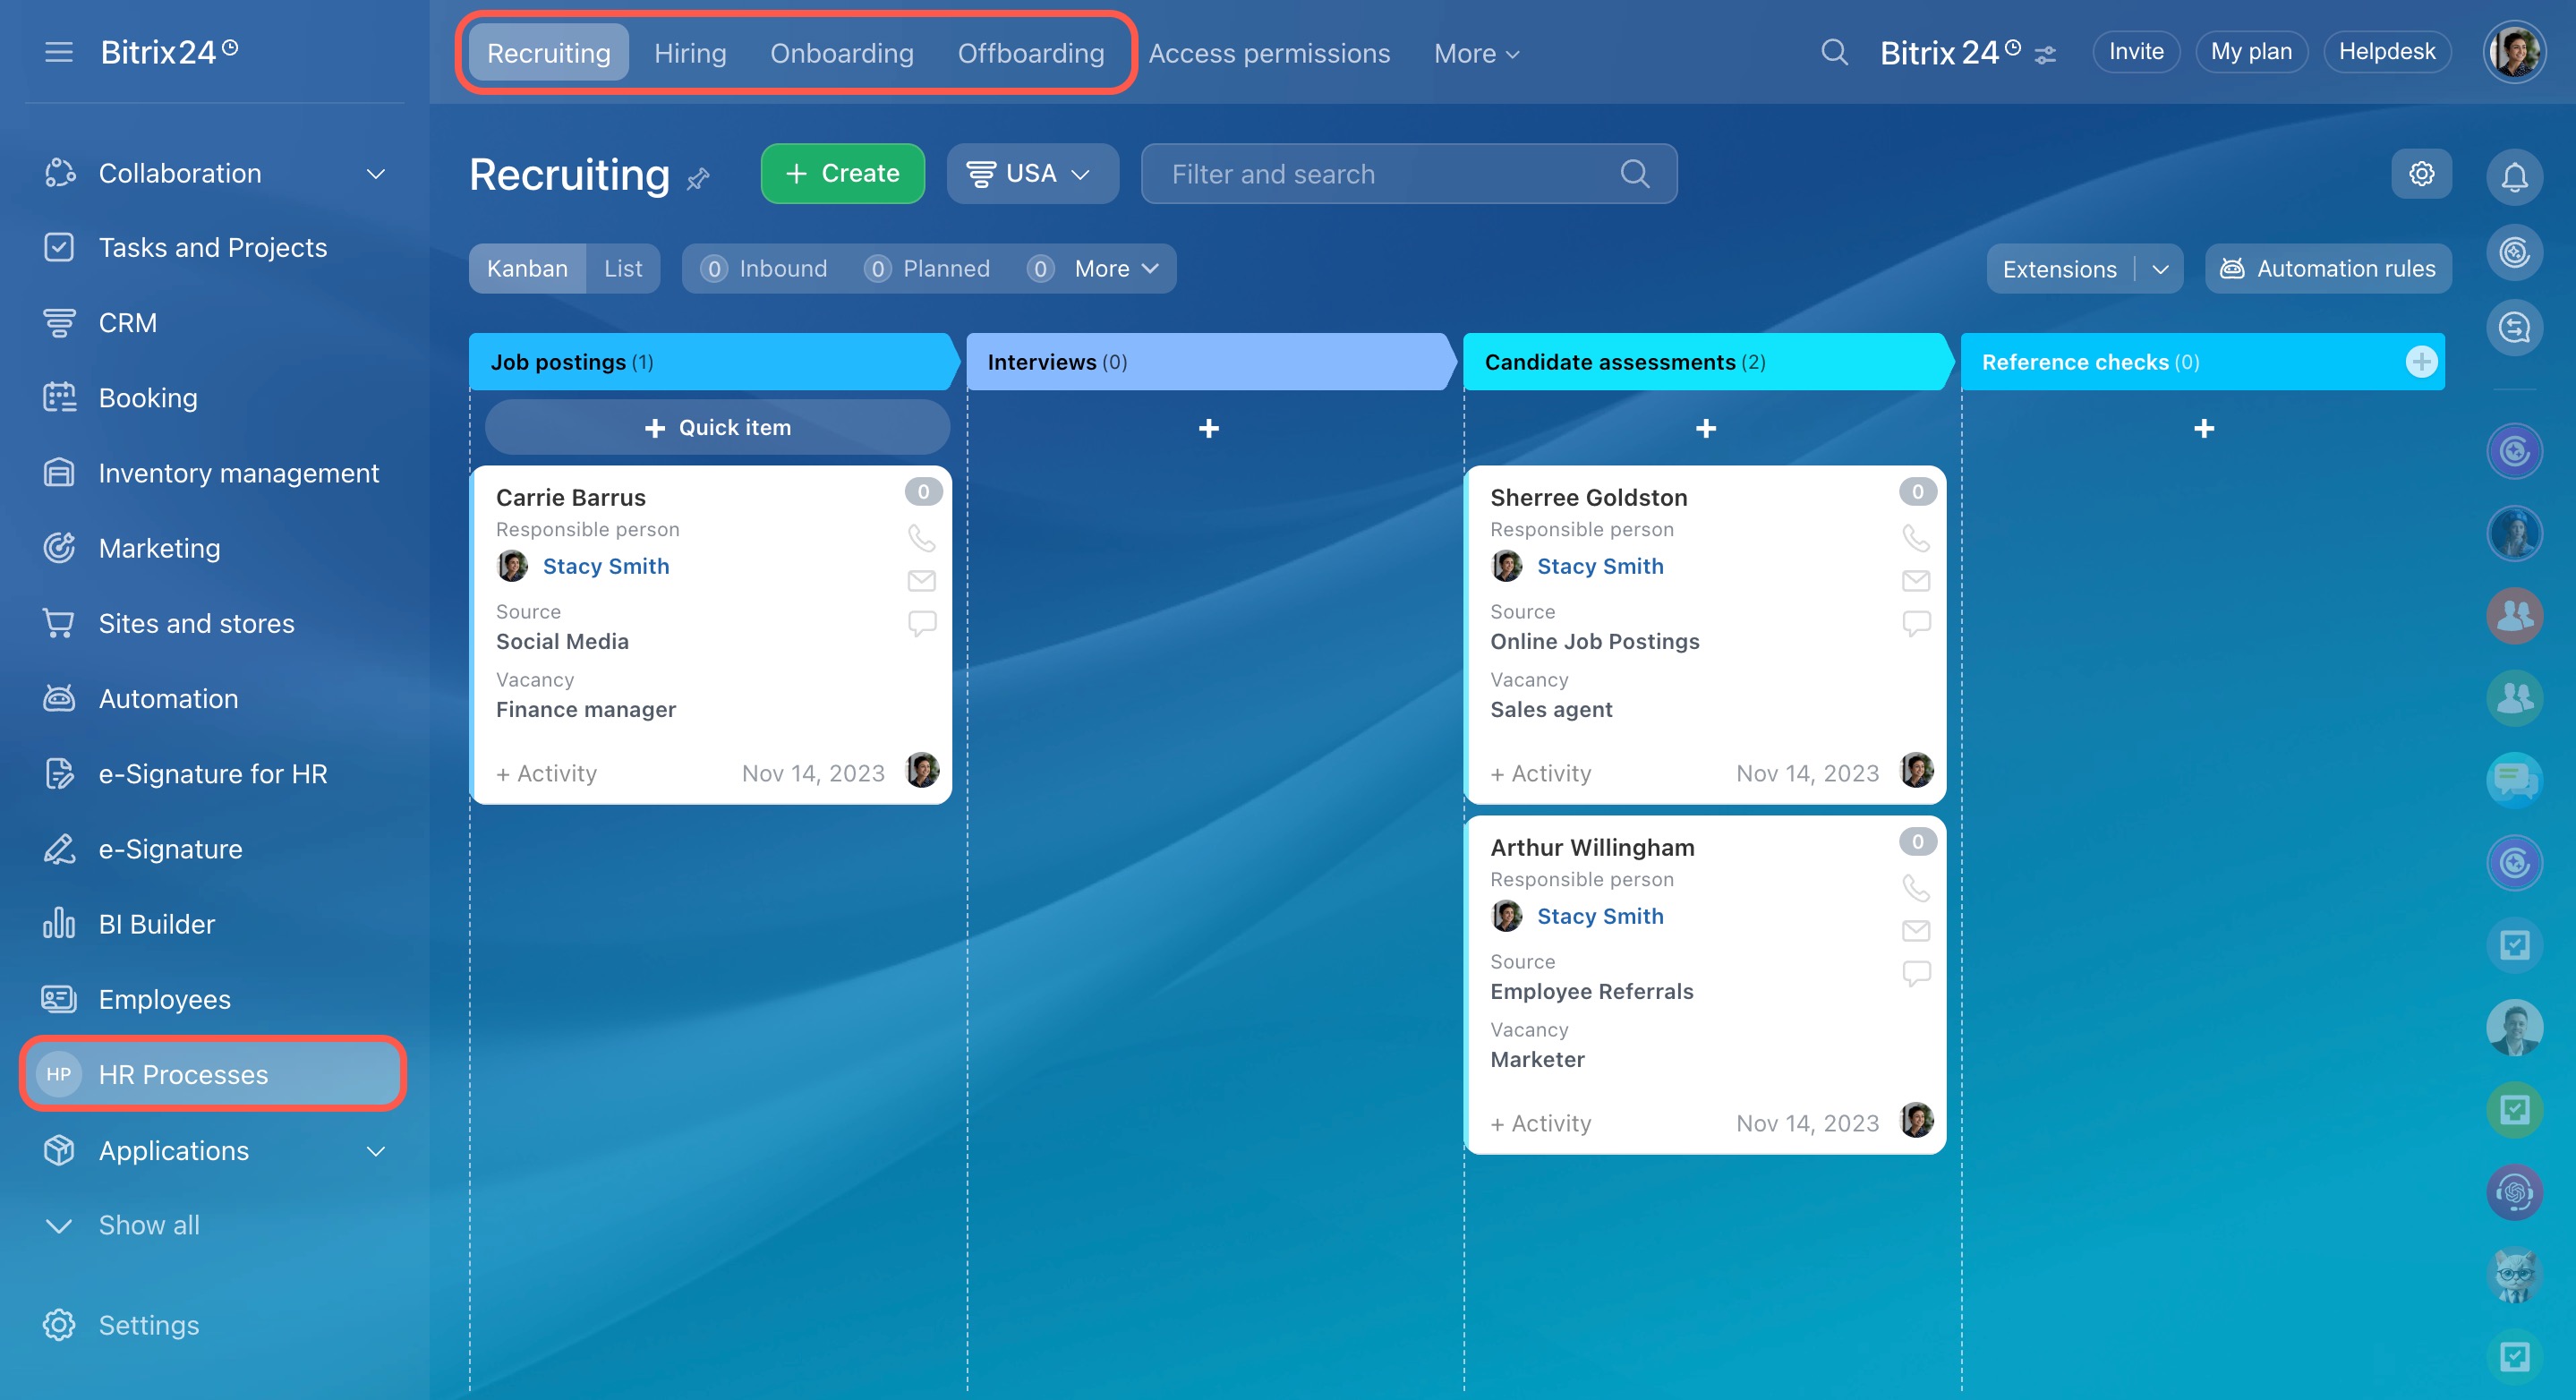This screenshot has width=2576, height=1400.
Task: Open the Extensions dropdown arrow
Action: pos(2160,269)
